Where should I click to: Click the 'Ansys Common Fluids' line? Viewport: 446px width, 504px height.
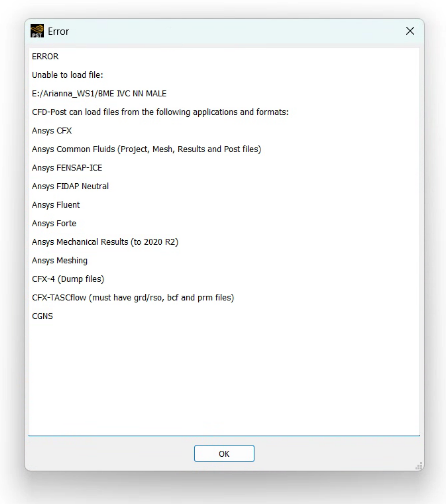(146, 149)
